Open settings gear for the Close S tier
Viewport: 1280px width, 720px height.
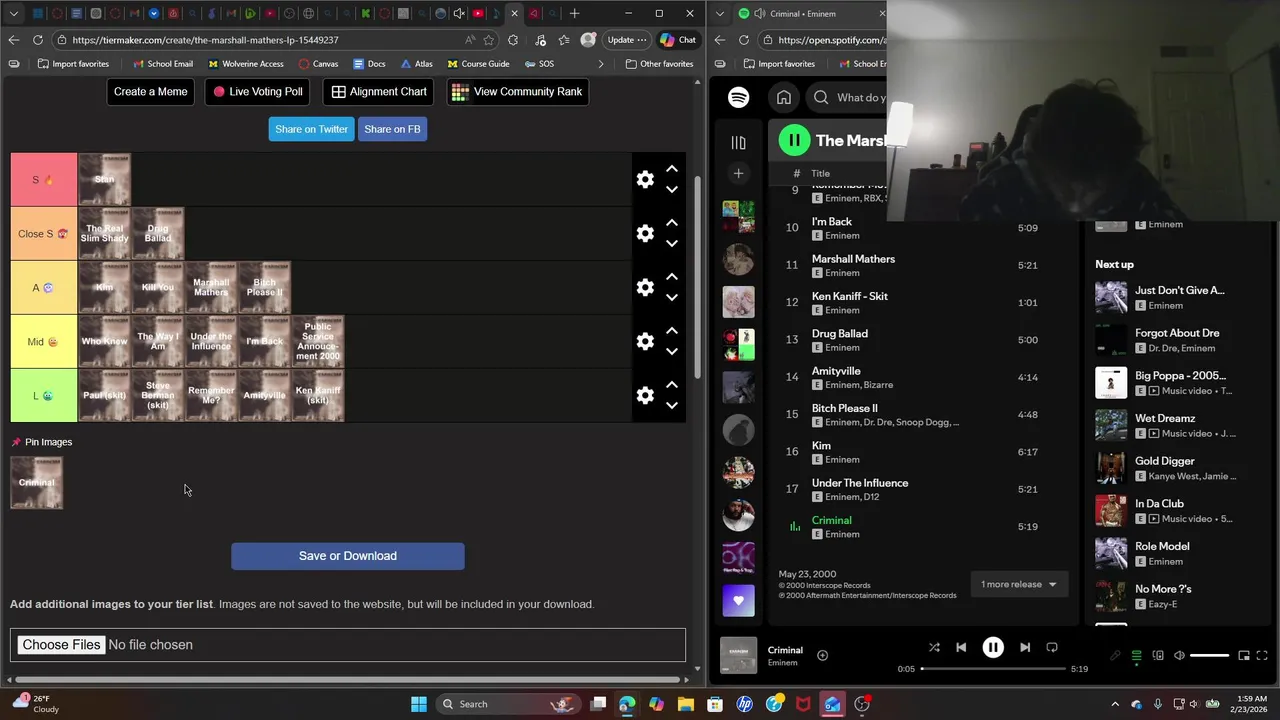(645, 234)
